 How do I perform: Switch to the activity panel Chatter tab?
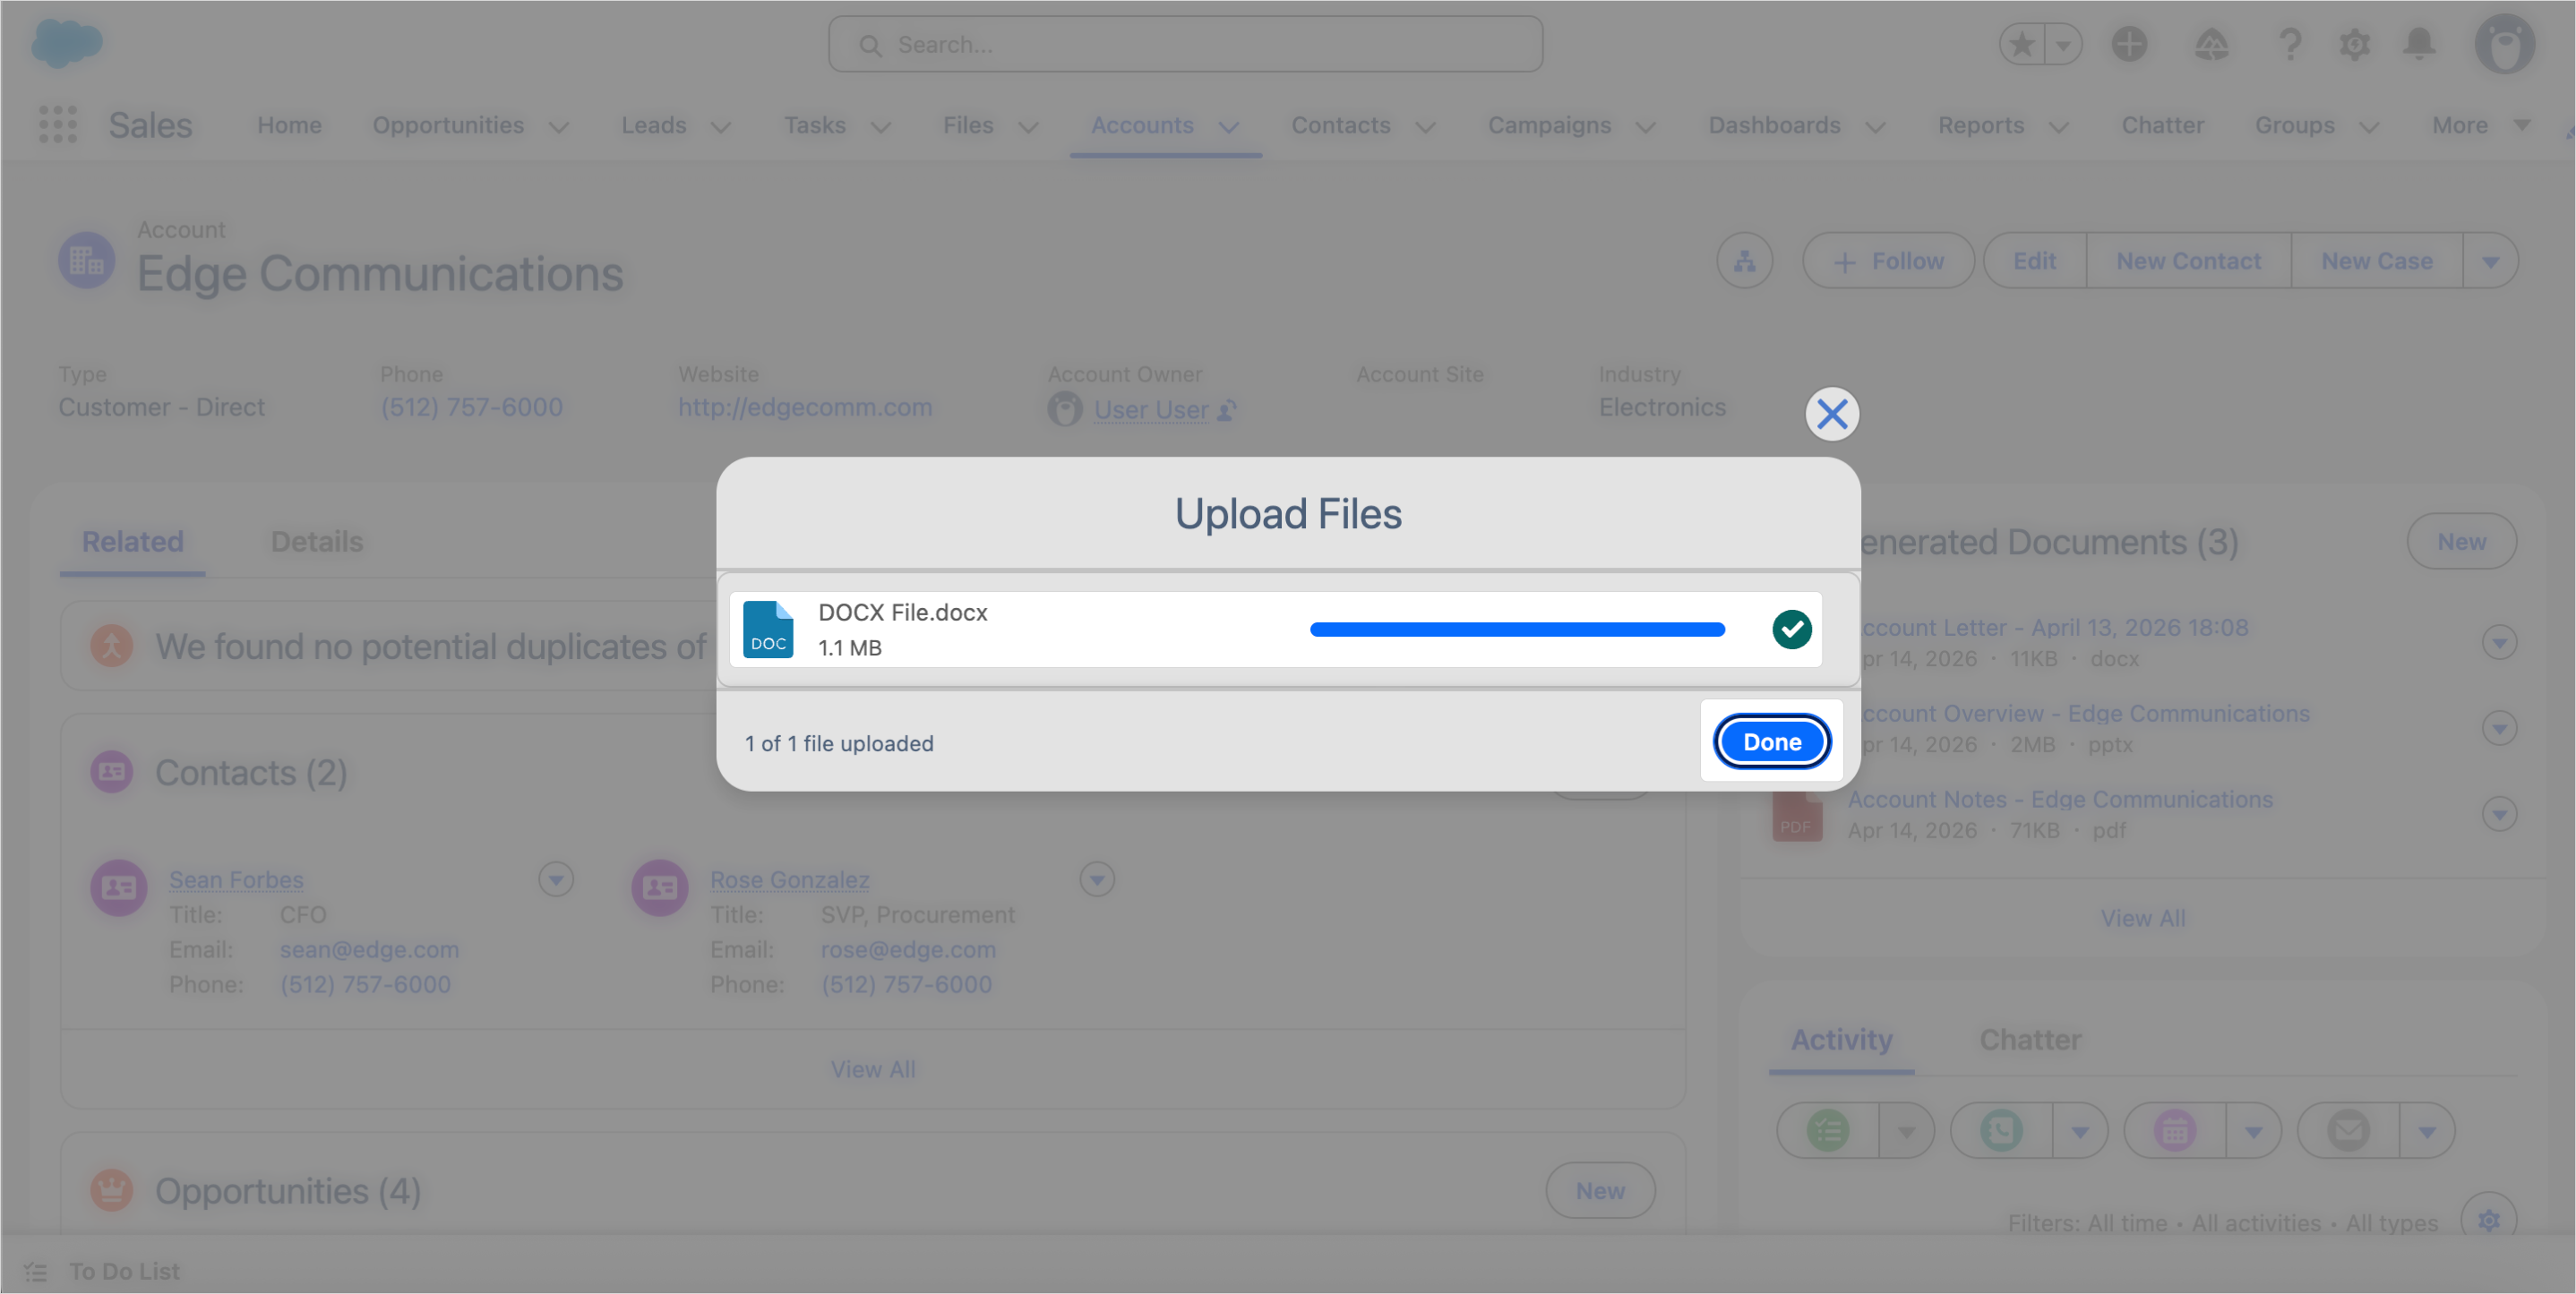(x=2030, y=1039)
